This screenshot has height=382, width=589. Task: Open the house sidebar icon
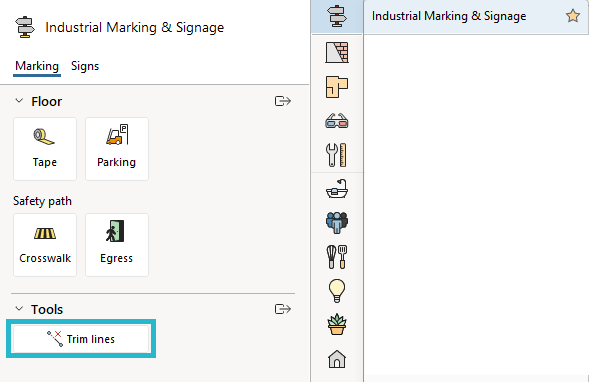(337, 359)
